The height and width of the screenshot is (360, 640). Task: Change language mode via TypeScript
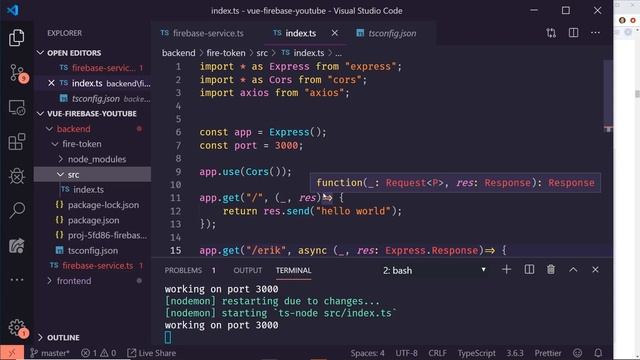pyautogui.click(x=476, y=353)
